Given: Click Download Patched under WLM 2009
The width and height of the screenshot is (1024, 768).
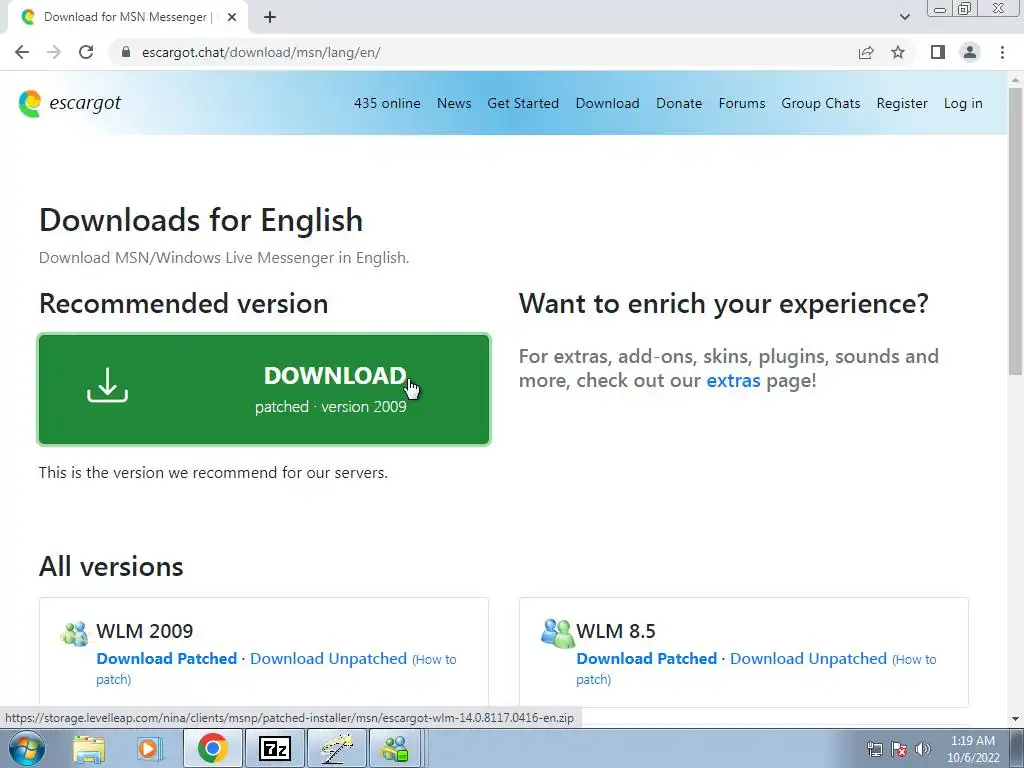Looking at the screenshot, I should coord(167,658).
